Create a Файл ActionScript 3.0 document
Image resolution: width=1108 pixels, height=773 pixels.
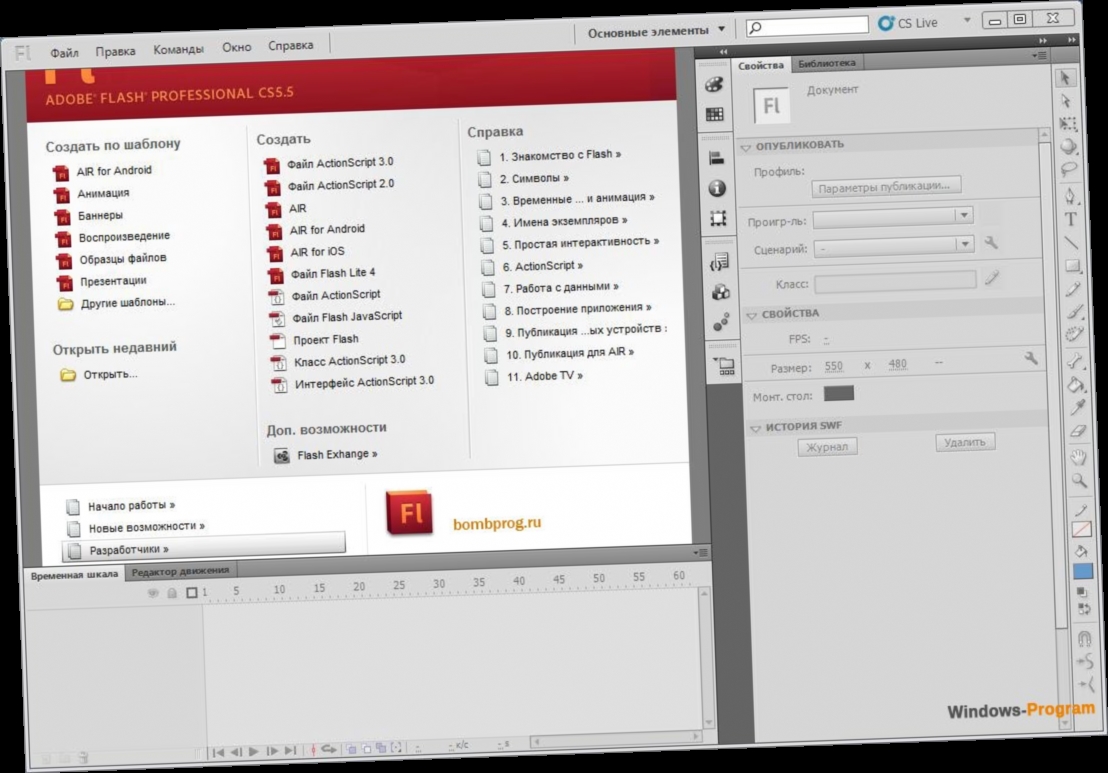point(340,163)
